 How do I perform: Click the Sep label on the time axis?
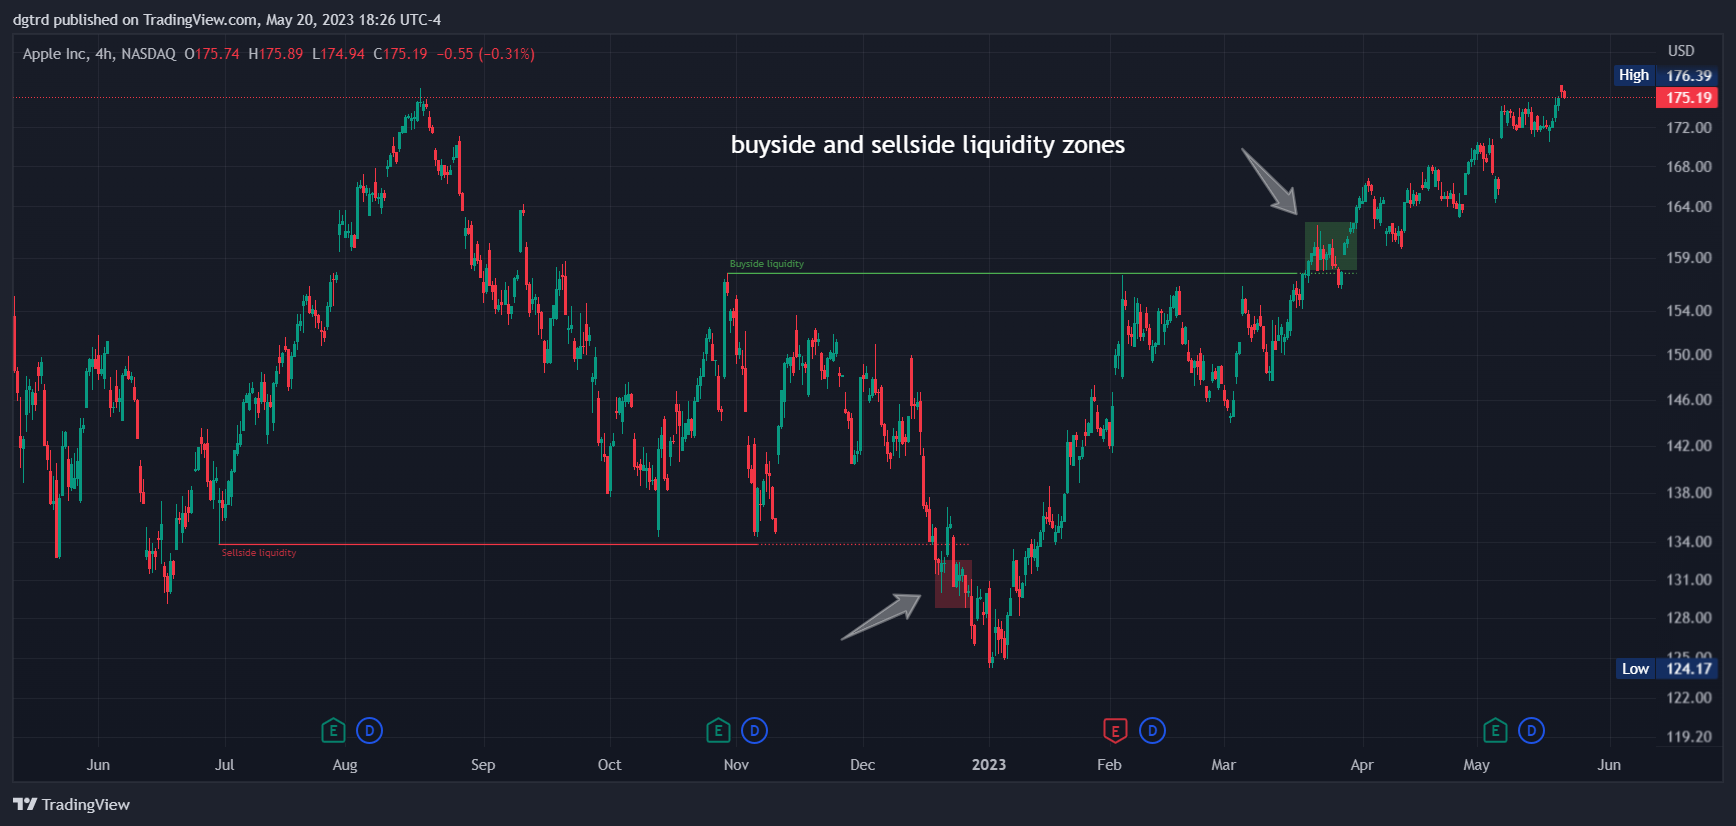483,765
